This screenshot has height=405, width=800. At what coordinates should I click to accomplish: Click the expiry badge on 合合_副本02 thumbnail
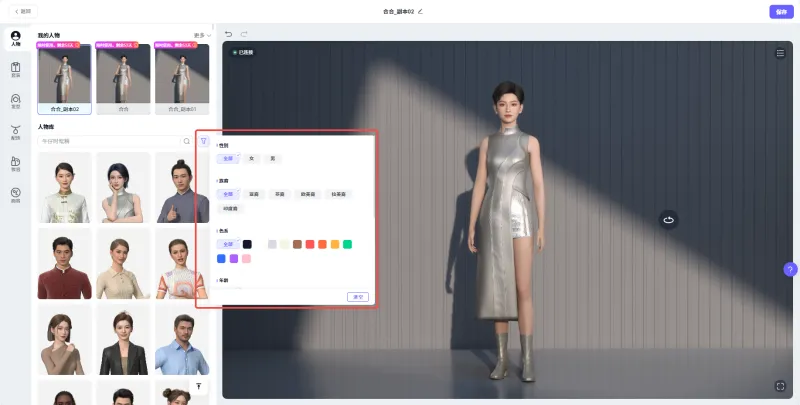coord(58,45)
